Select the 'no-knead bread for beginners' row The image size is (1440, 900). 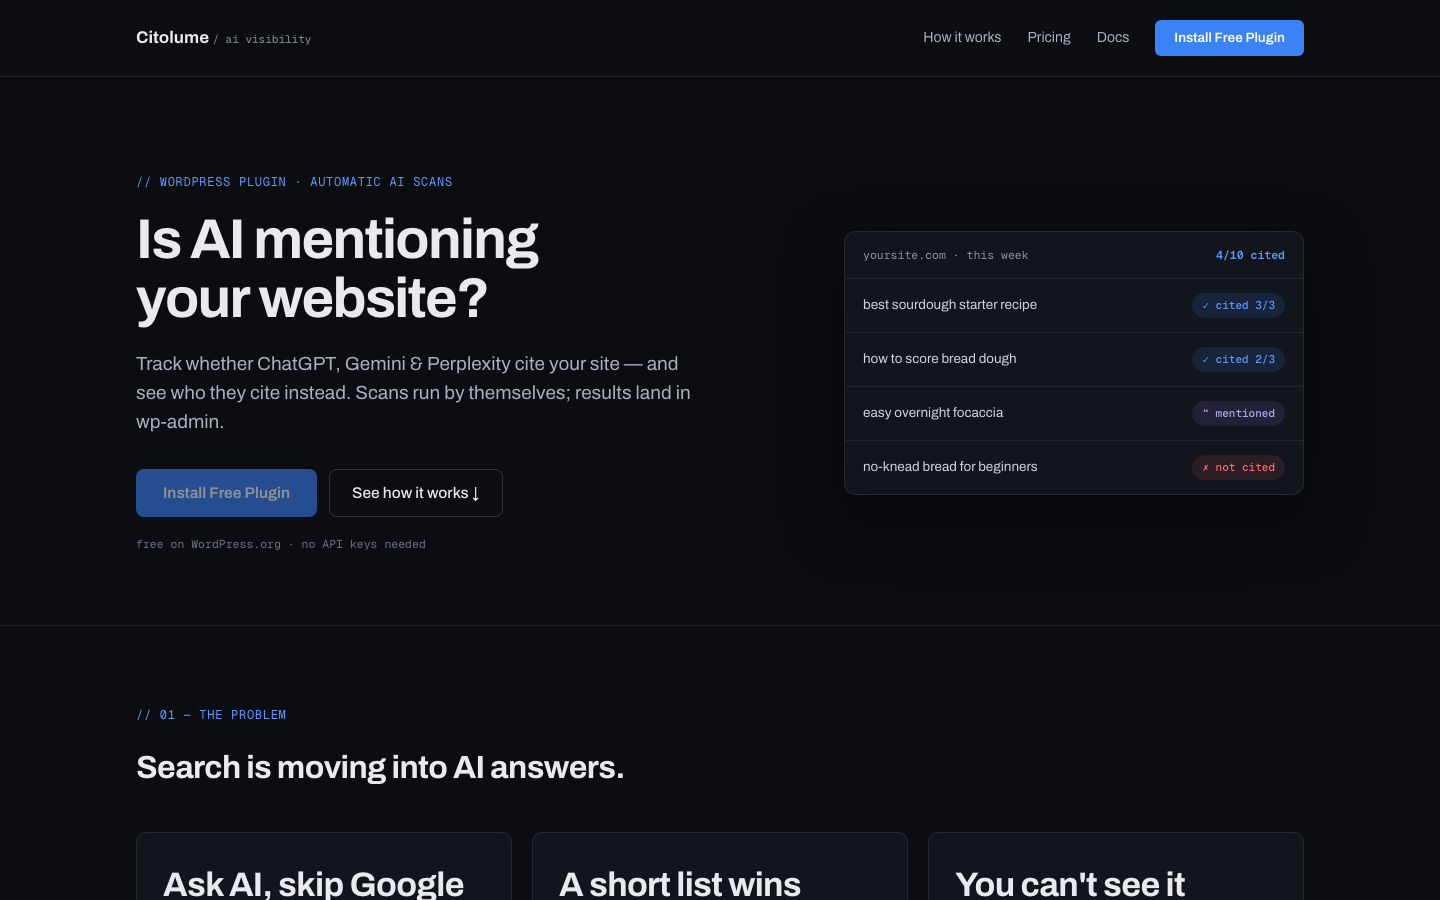(x=1074, y=467)
